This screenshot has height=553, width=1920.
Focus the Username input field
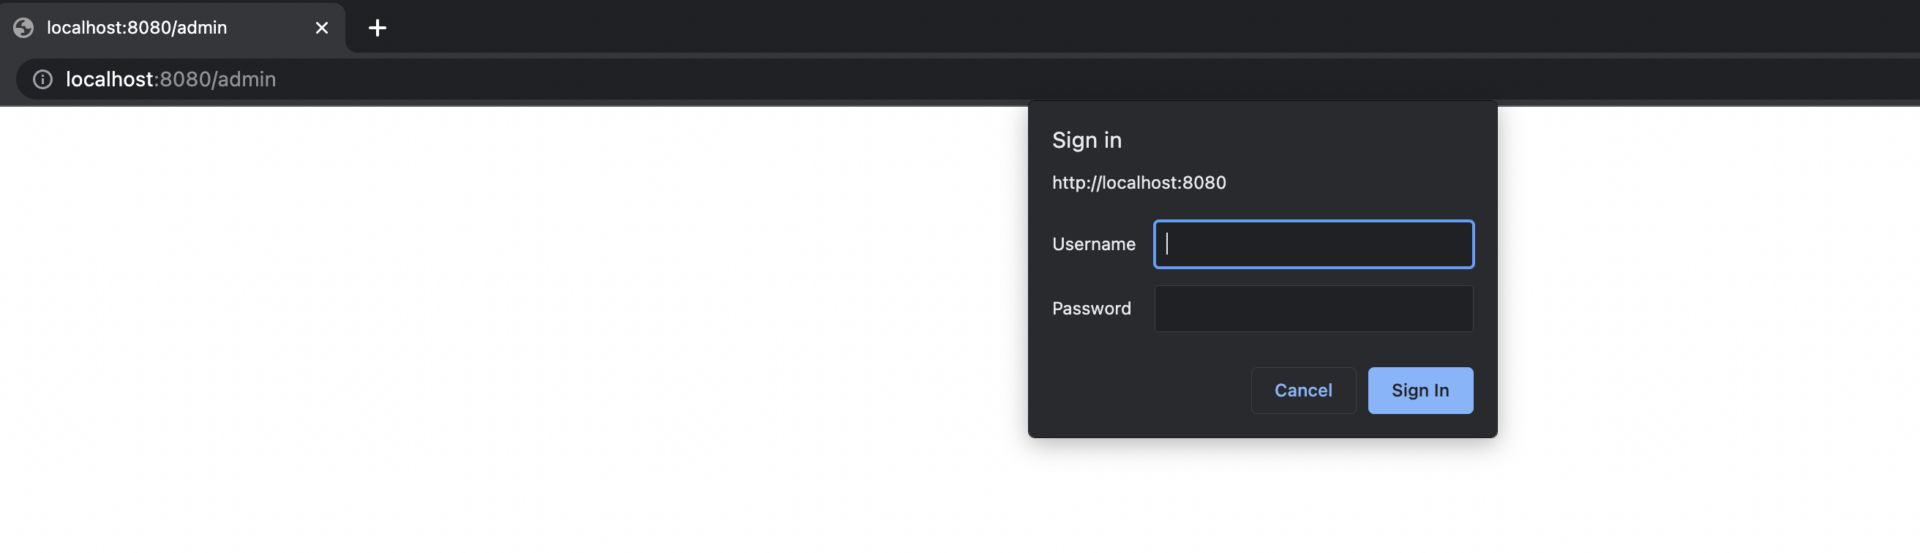1313,244
